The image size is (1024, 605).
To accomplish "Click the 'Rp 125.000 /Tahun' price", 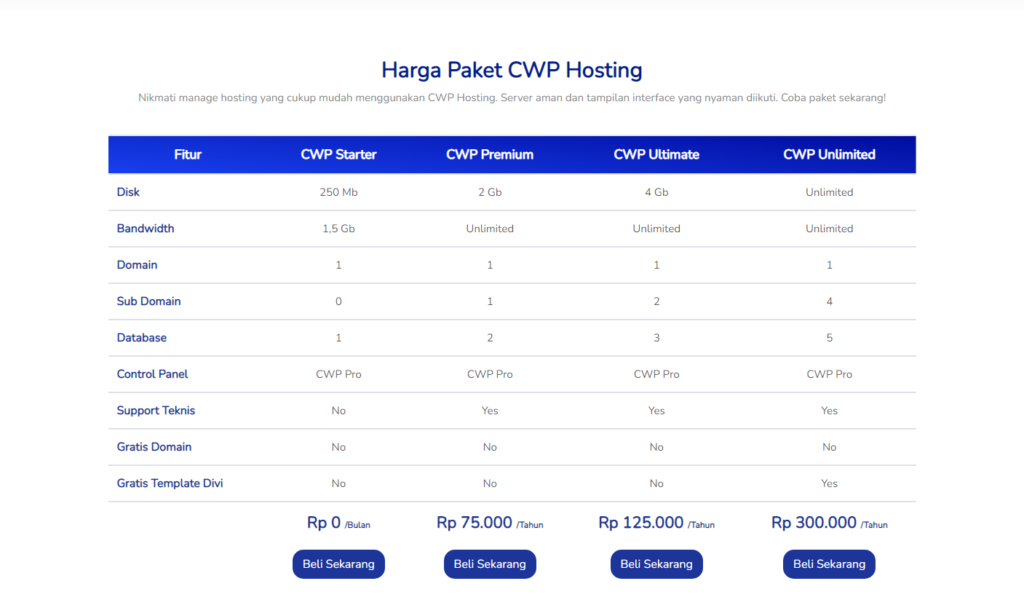I will 656,523.
